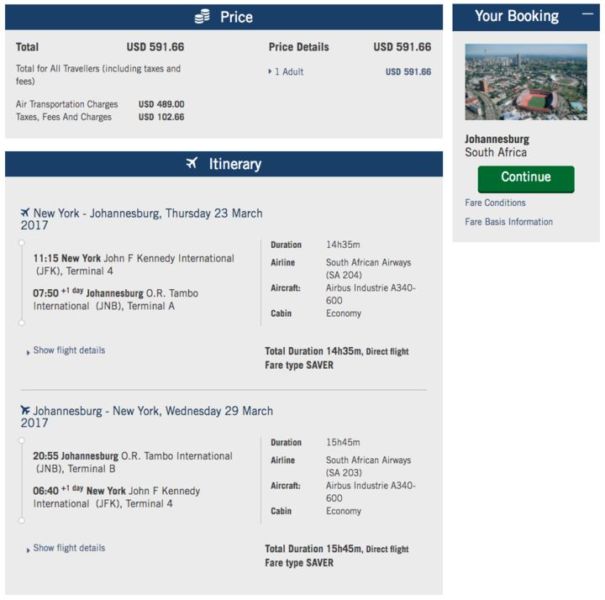605x600 pixels.
Task: Collapse the Your Booking panel
Action: pos(587,14)
